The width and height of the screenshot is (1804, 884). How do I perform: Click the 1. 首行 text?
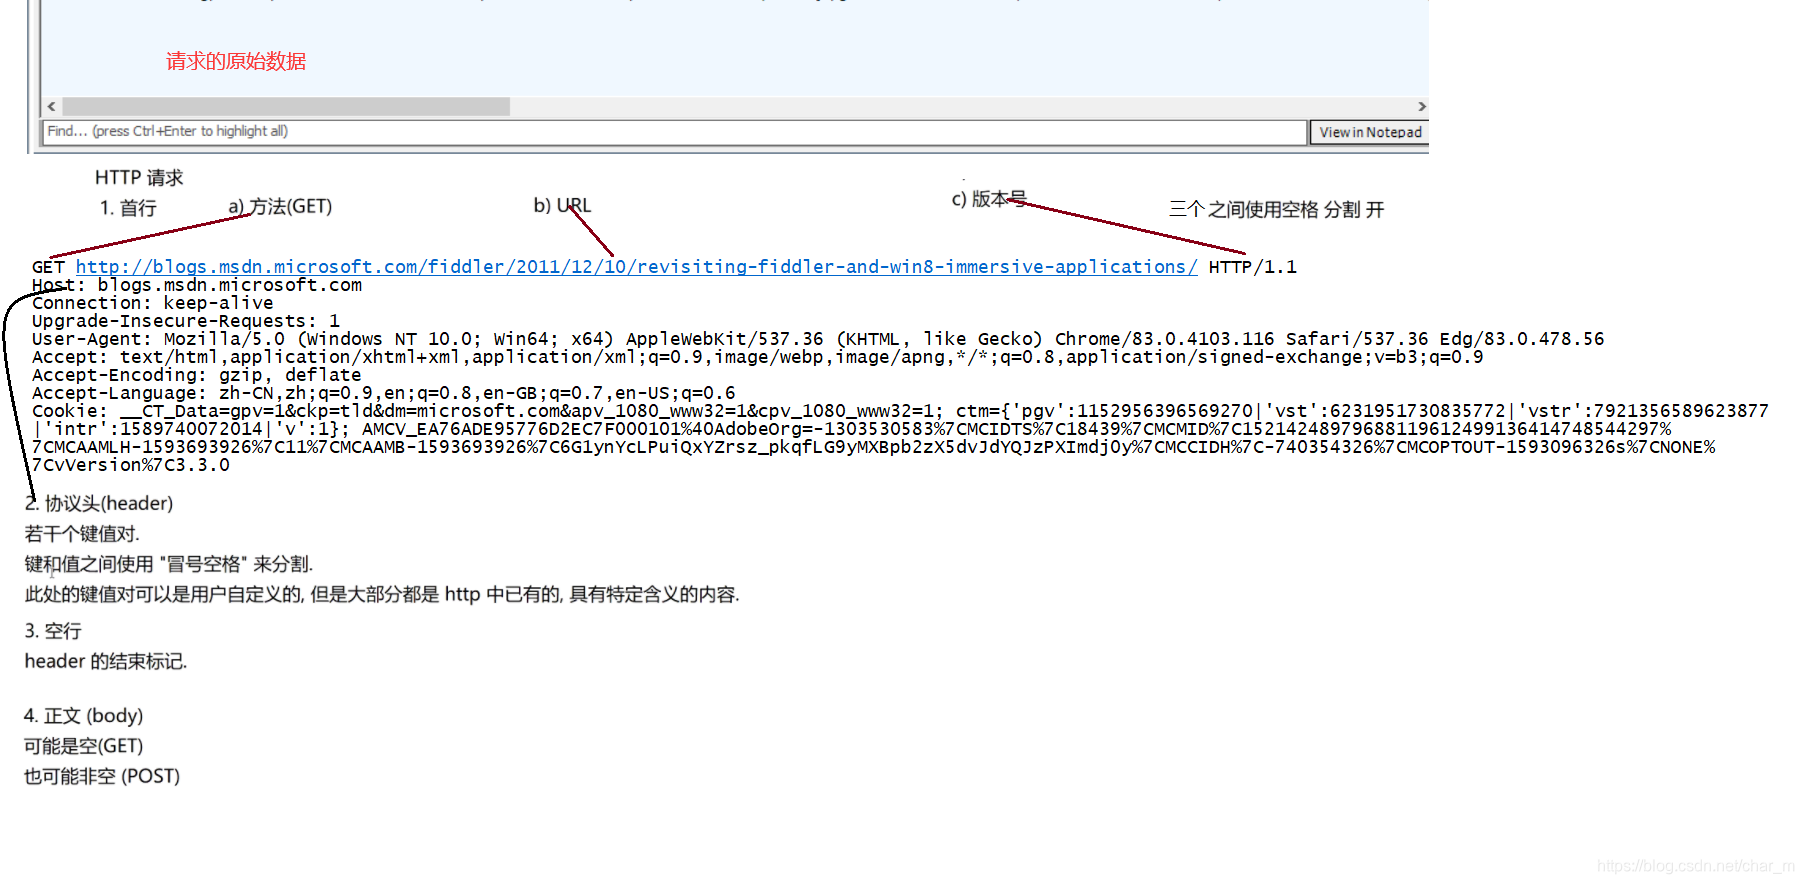[128, 208]
